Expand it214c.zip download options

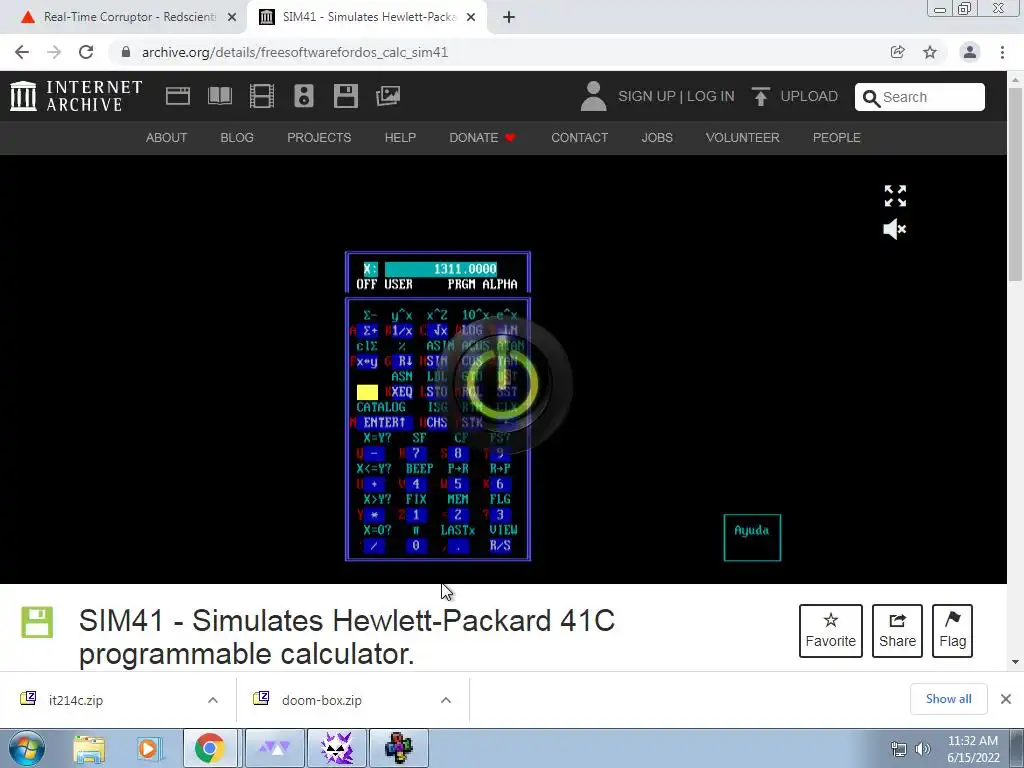[213, 700]
